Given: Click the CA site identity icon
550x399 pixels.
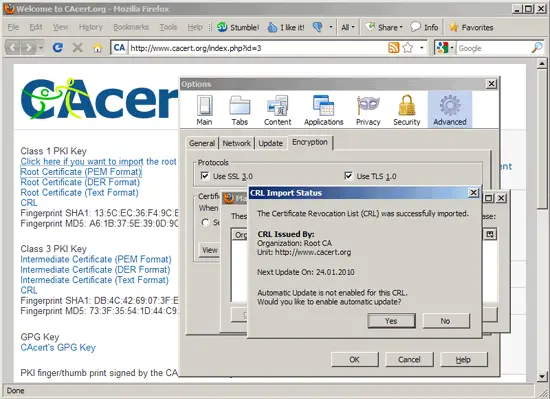Looking at the screenshot, I should [x=119, y=48].
